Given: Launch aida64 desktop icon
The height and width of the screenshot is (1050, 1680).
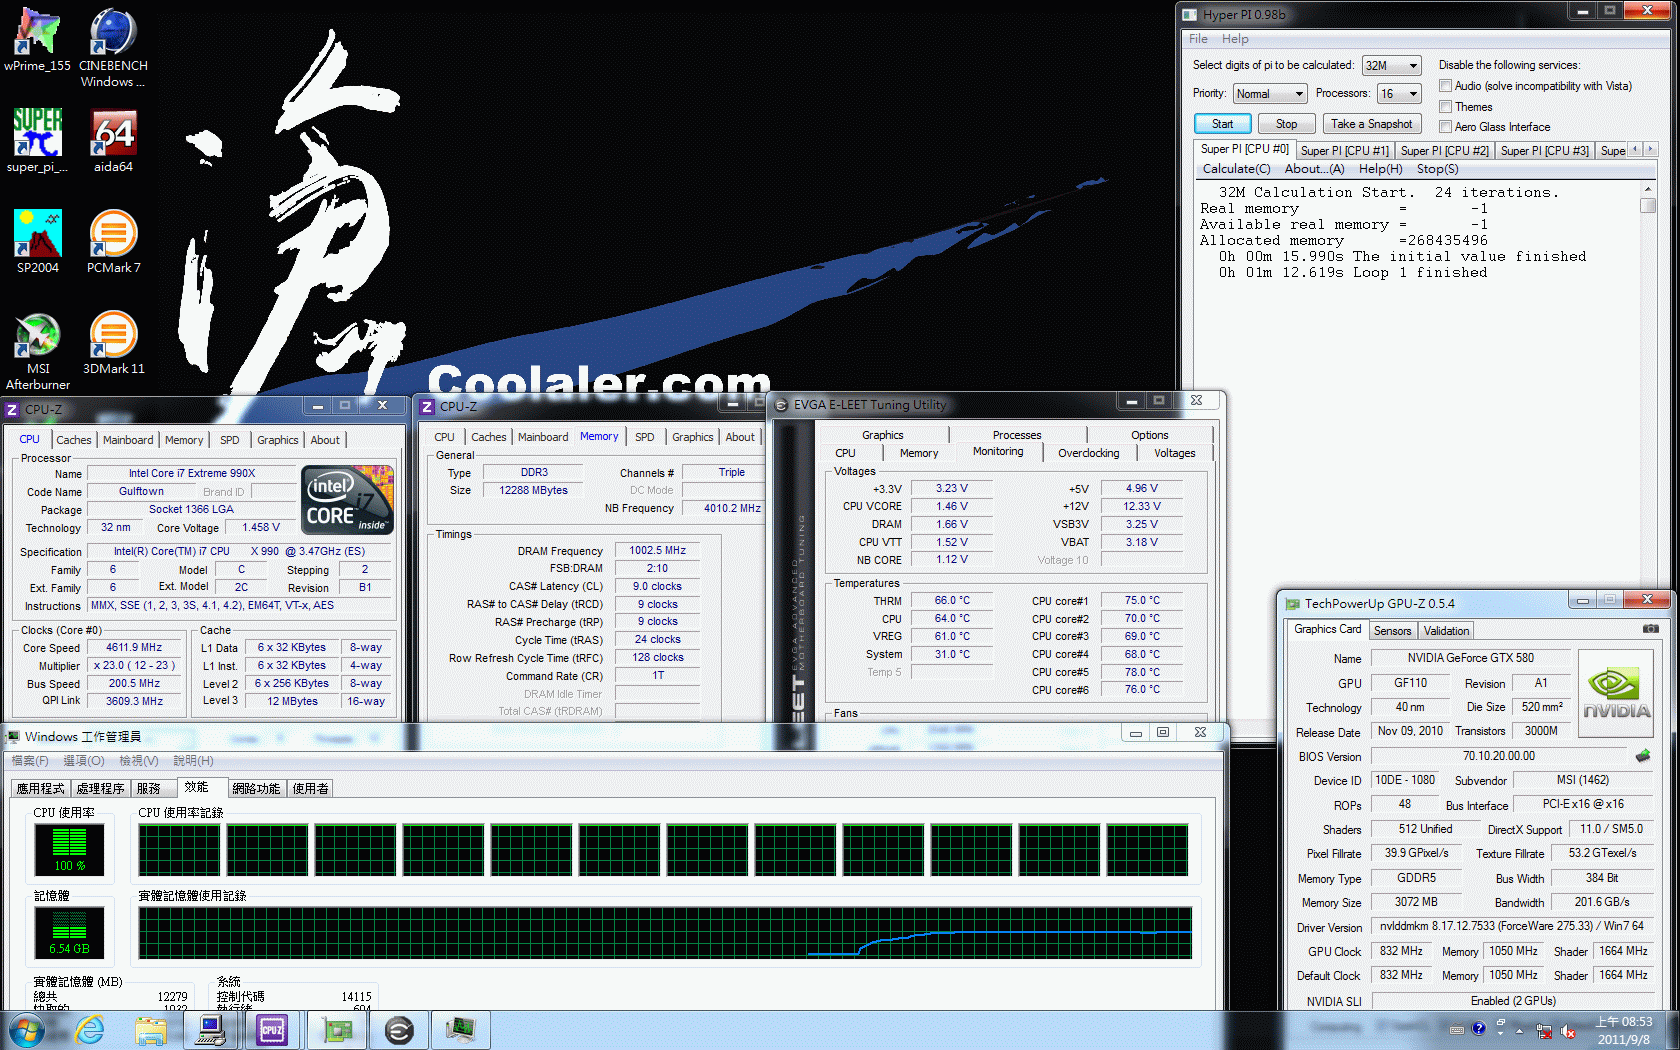Looking at the screenshot, I should click(x=113, y=141).
